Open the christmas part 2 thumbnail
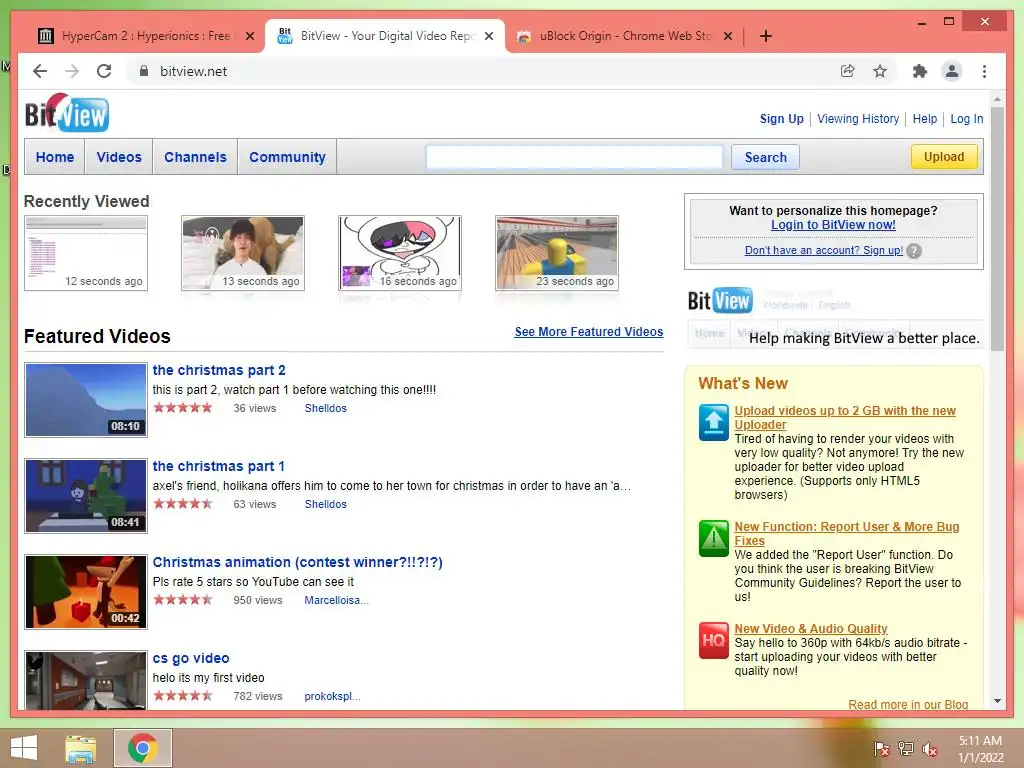Screen dimensions: 1024x768 point(86,400)
